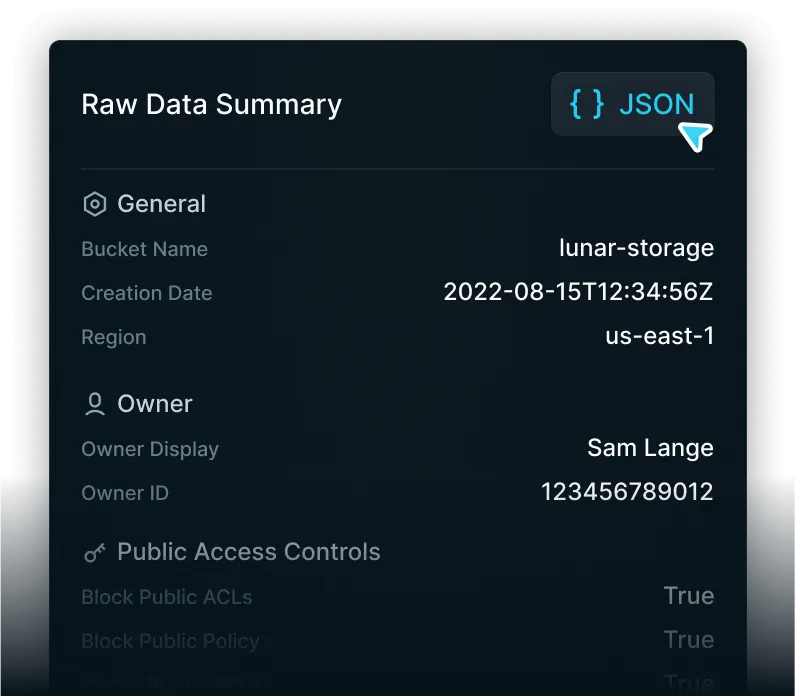Click the General section hexagon icon
Viewport: 795px width, 696px height.
94,205
